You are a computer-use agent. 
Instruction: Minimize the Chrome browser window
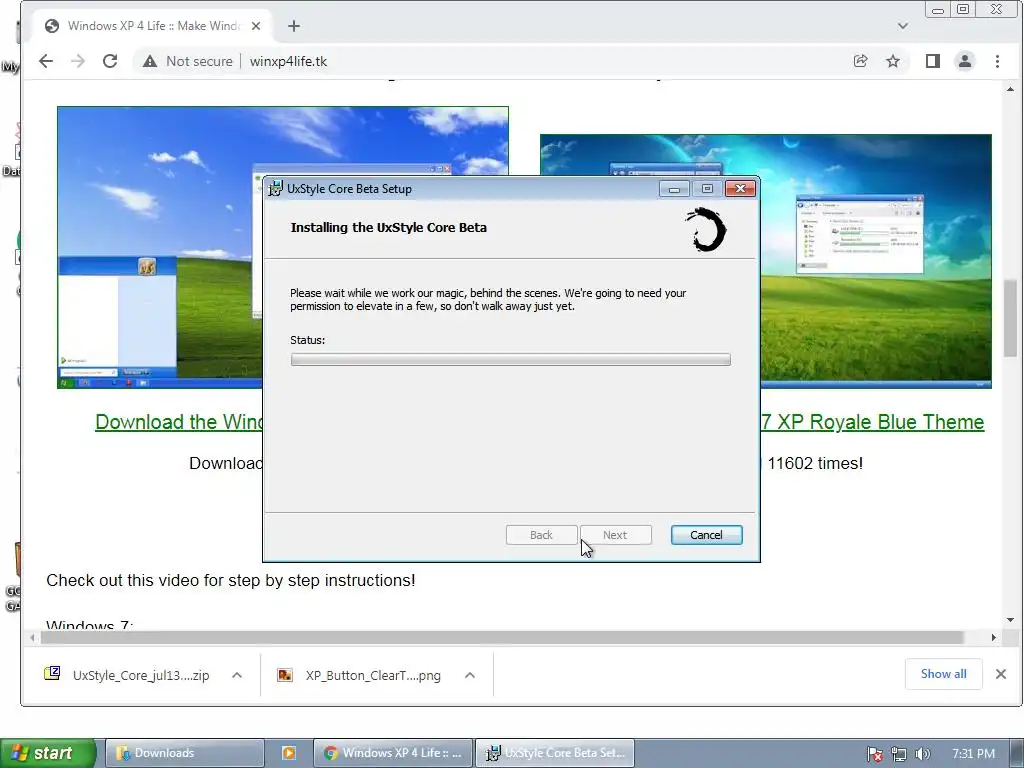pyautogui.click(x=938, y=9)
